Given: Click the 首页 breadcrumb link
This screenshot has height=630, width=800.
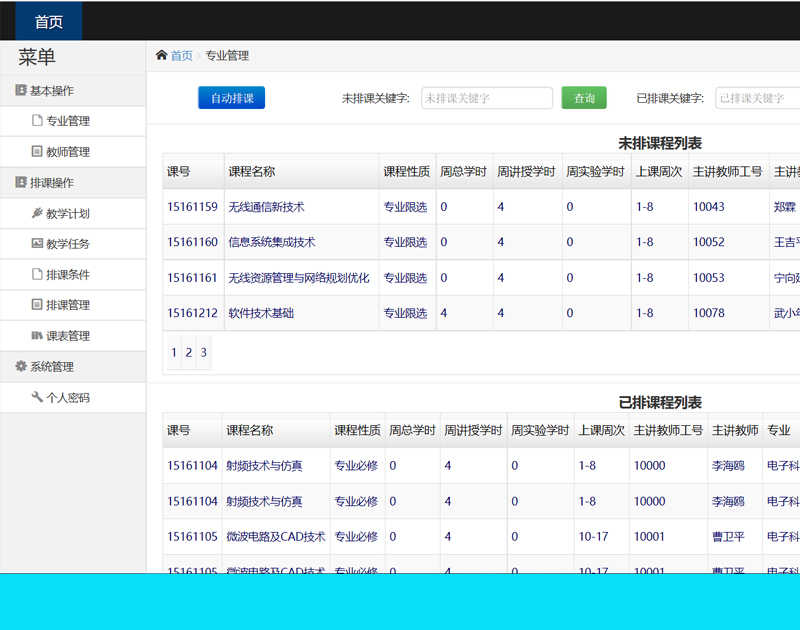Looking at the screenshot, I should [x=181, y=56].
